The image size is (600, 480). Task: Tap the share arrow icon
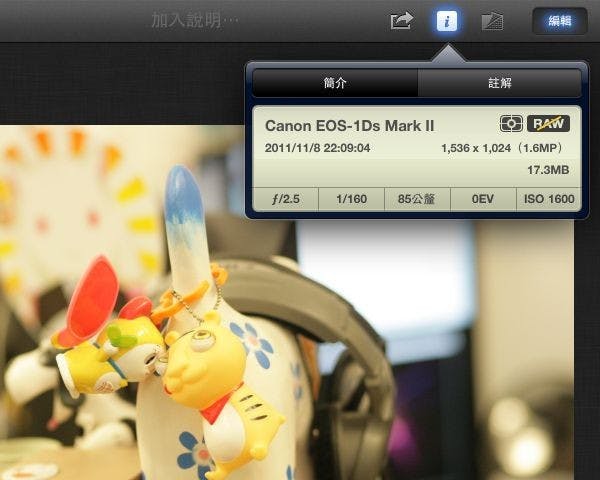tap(401, 21)
